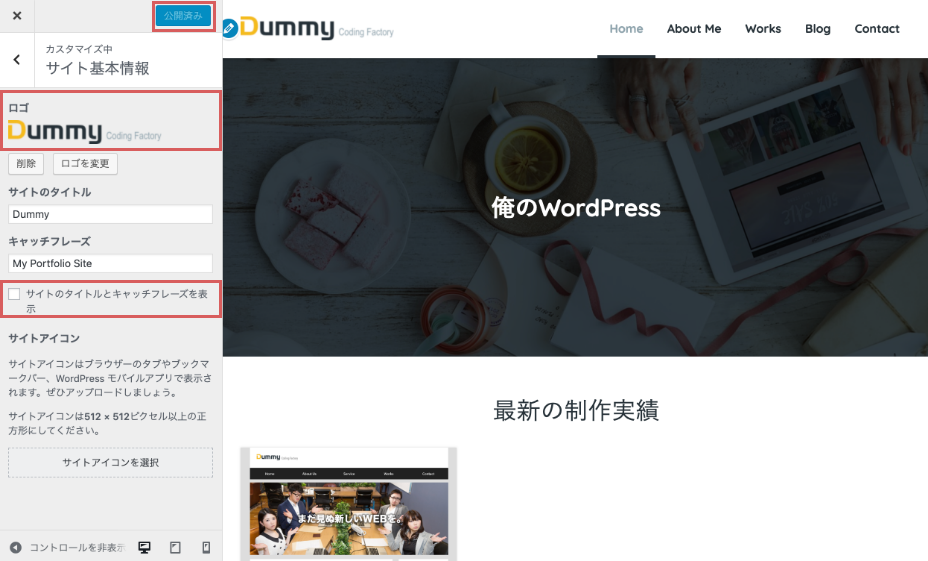Click the ロゴを変更 button
The image size is (928, 561).
[x=85, y=164]
